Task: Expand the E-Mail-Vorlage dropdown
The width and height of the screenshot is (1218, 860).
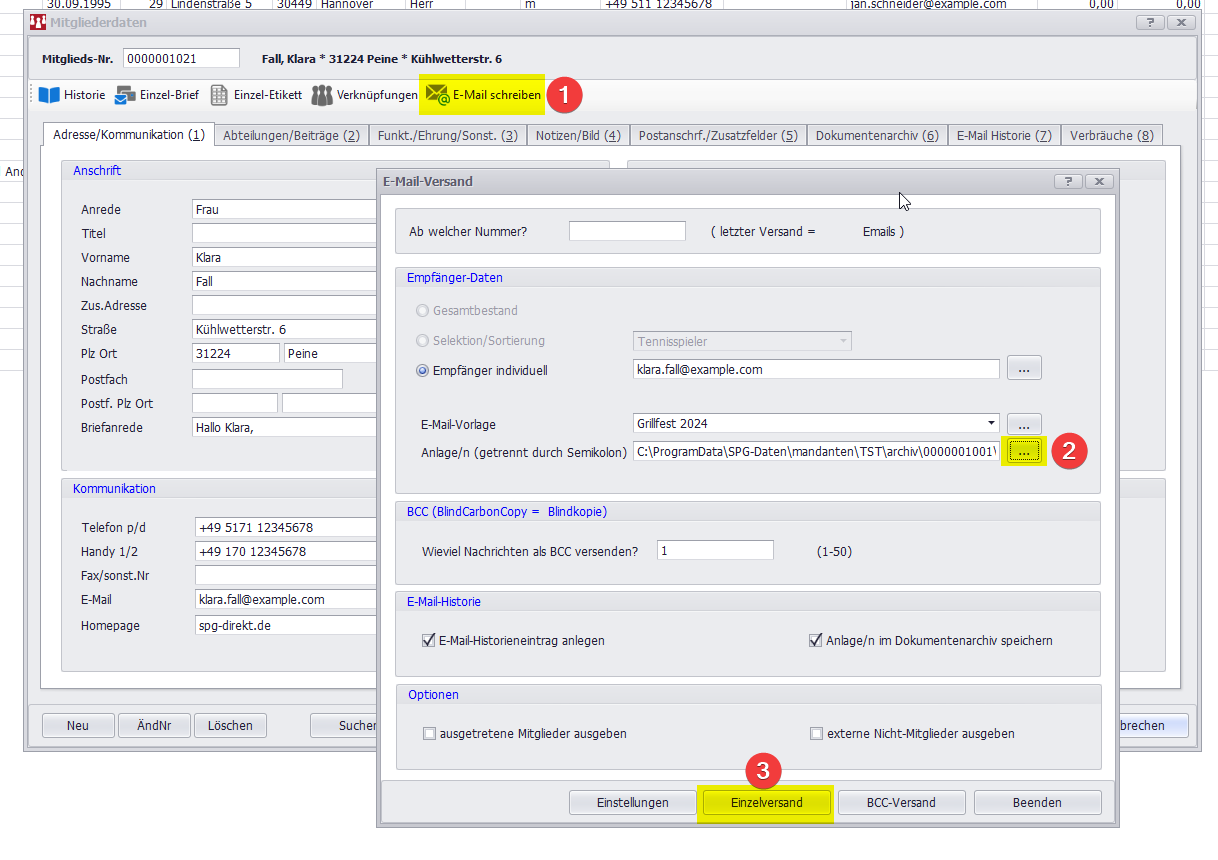Action: pyautogui.click(x=991, y=423)
